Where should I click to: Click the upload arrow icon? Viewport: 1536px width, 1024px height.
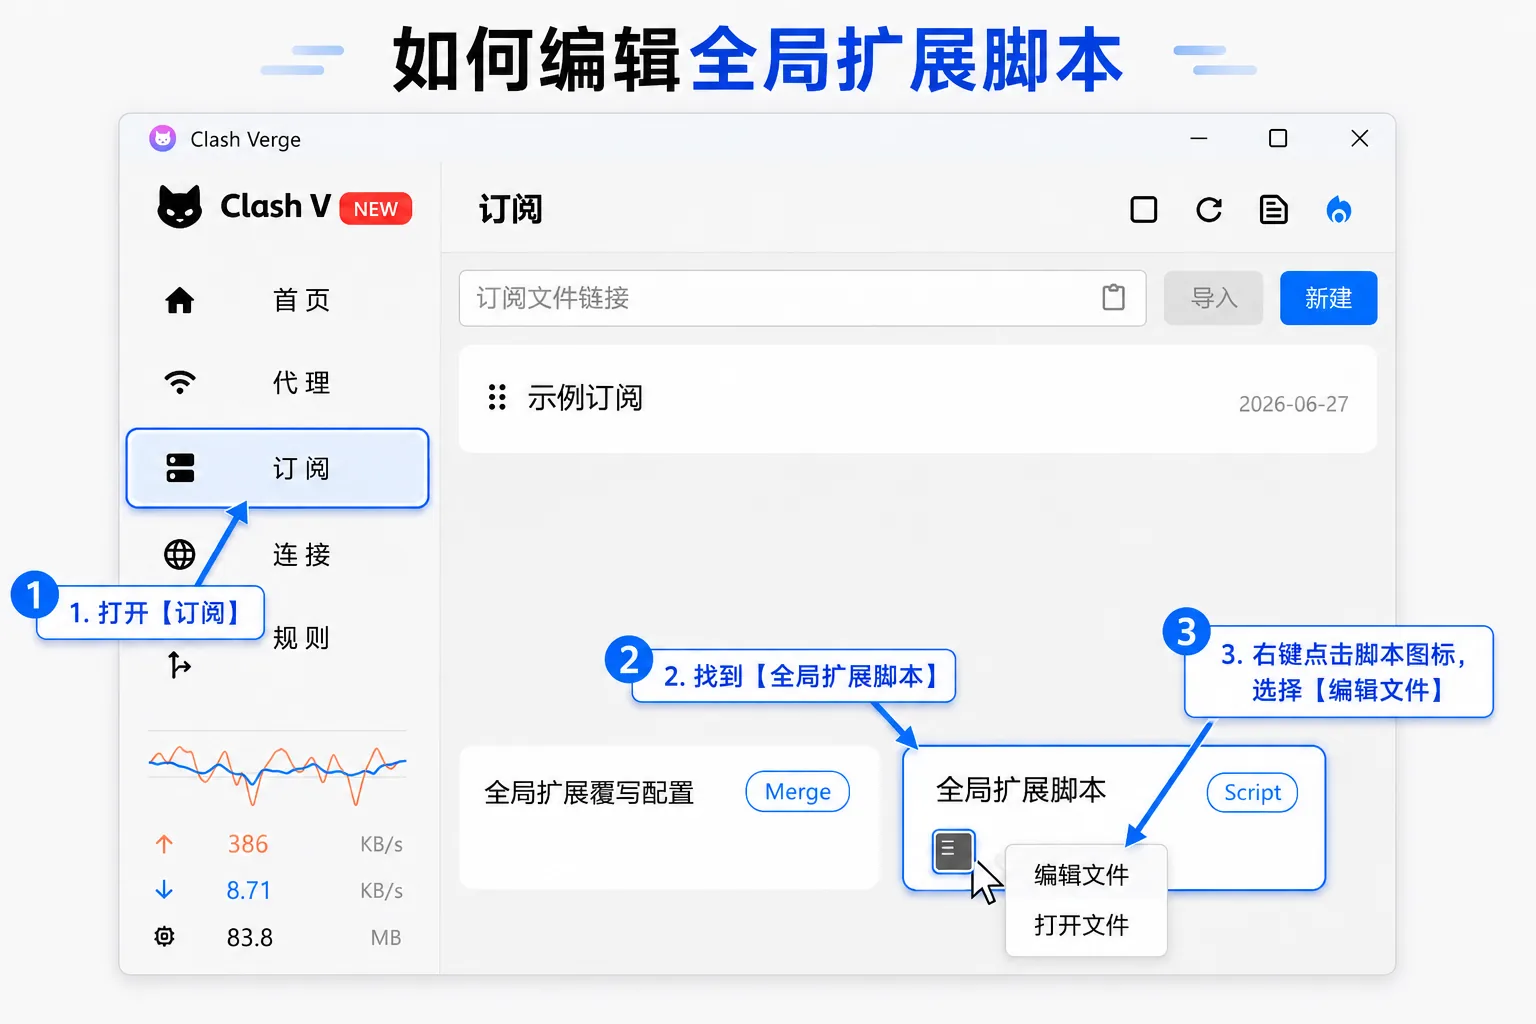(x=165, y=844)
